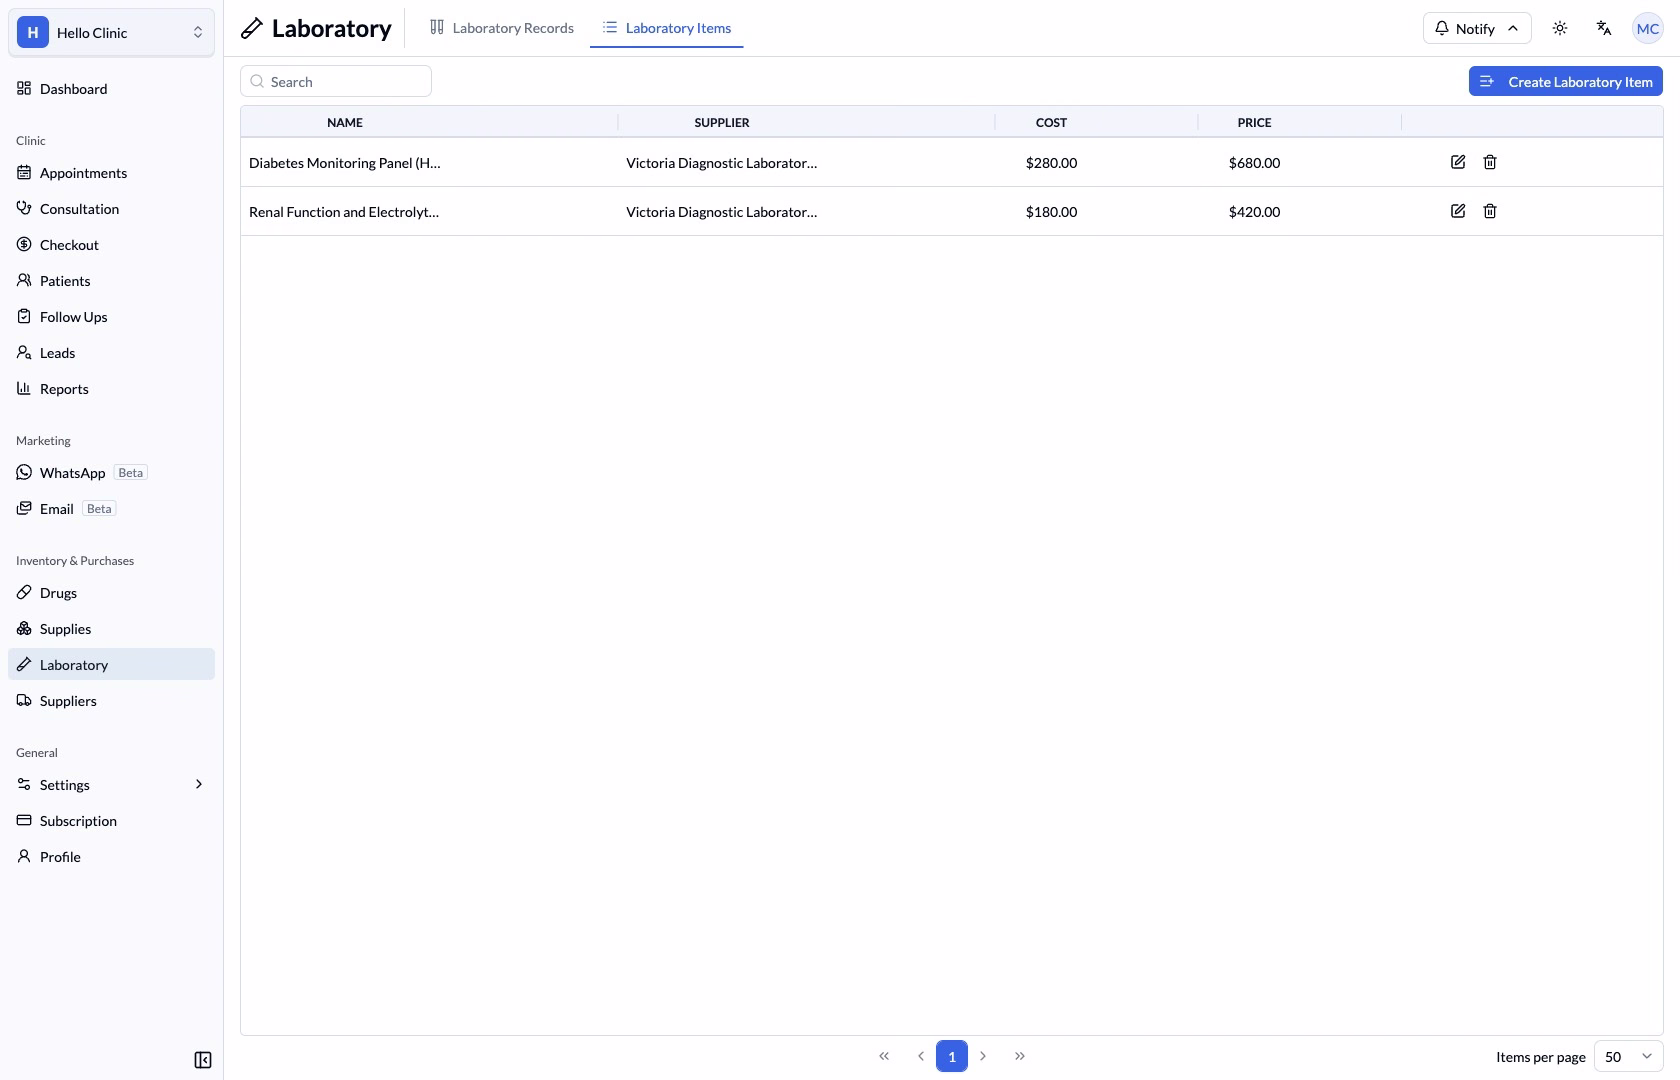
Task: Focus the Search input field
Action: [x=336, y=81]
